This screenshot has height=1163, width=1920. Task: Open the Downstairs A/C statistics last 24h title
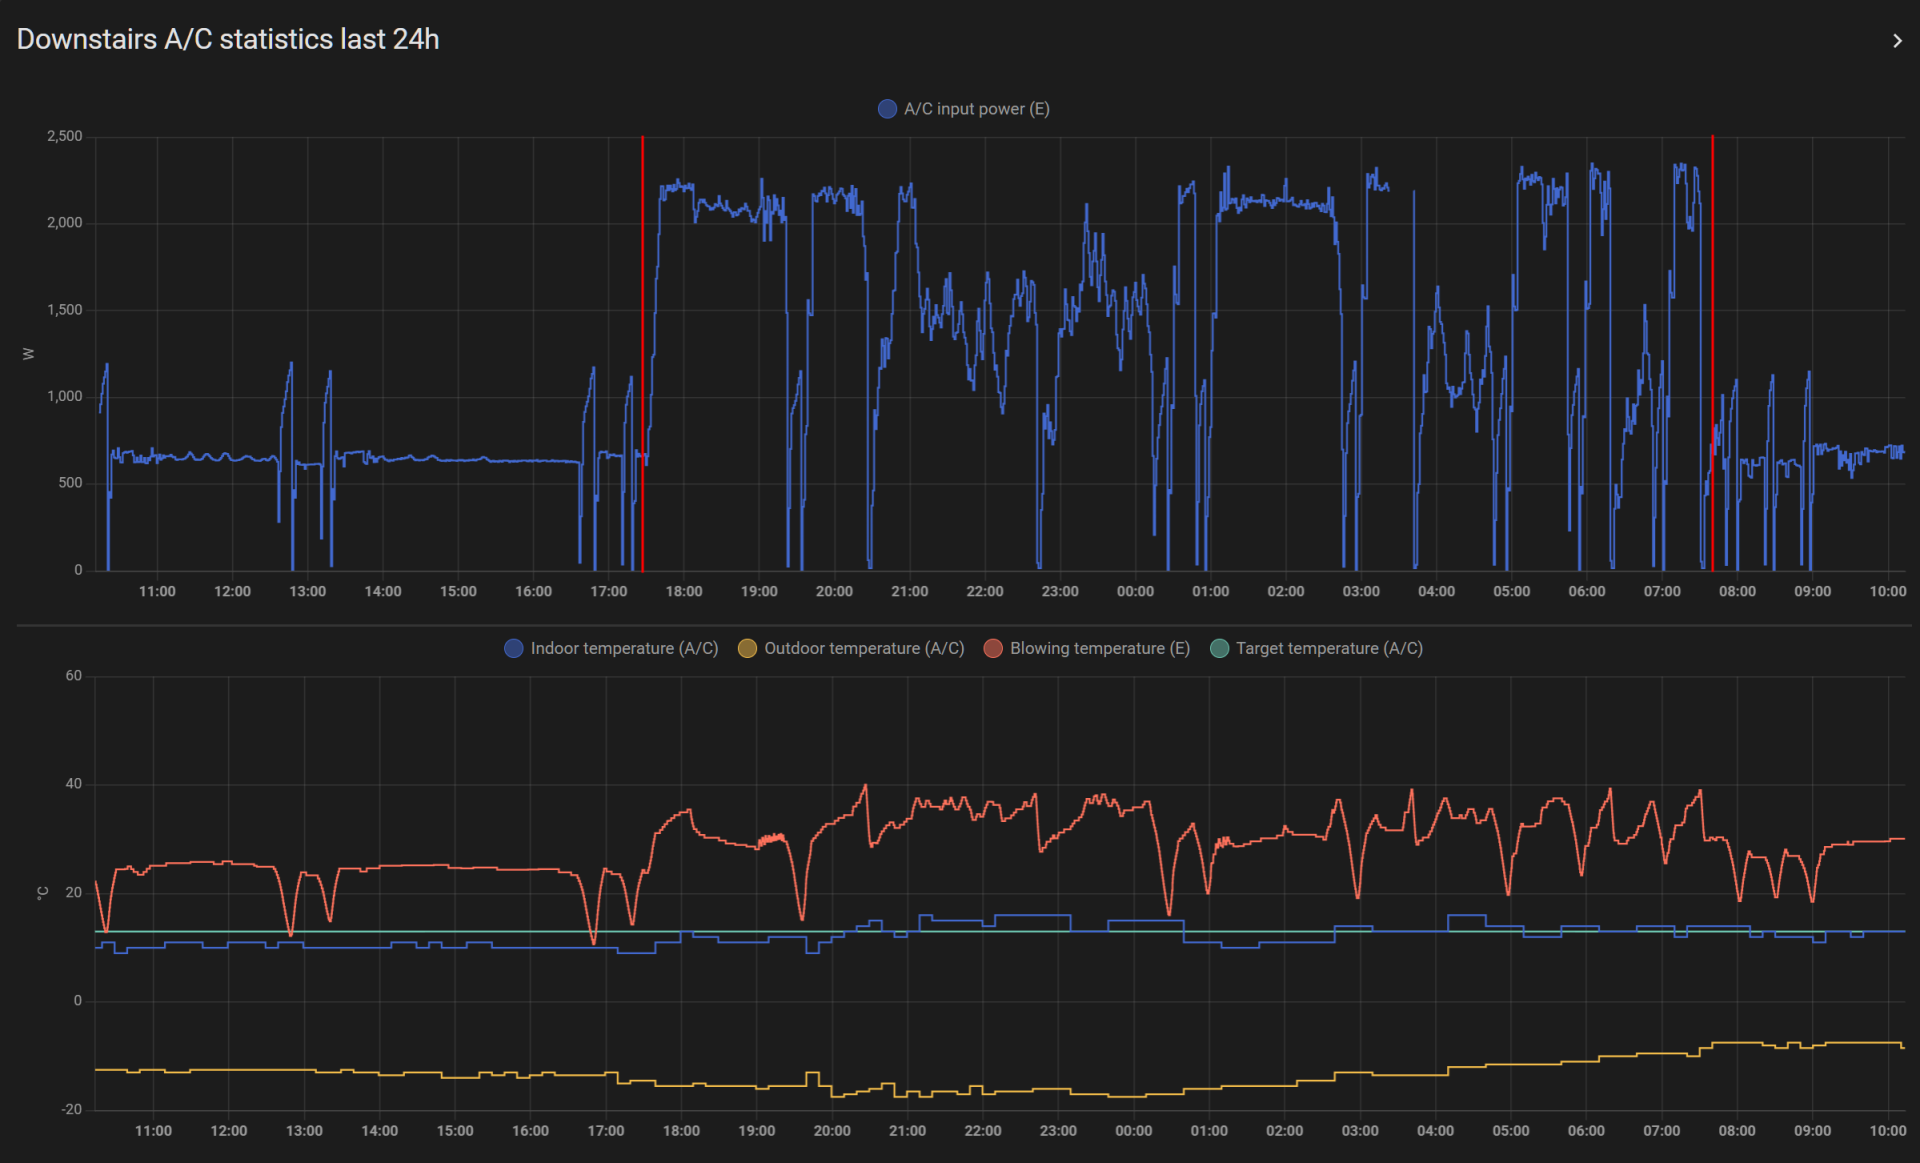pyautogui.click(x=228, y=39)
